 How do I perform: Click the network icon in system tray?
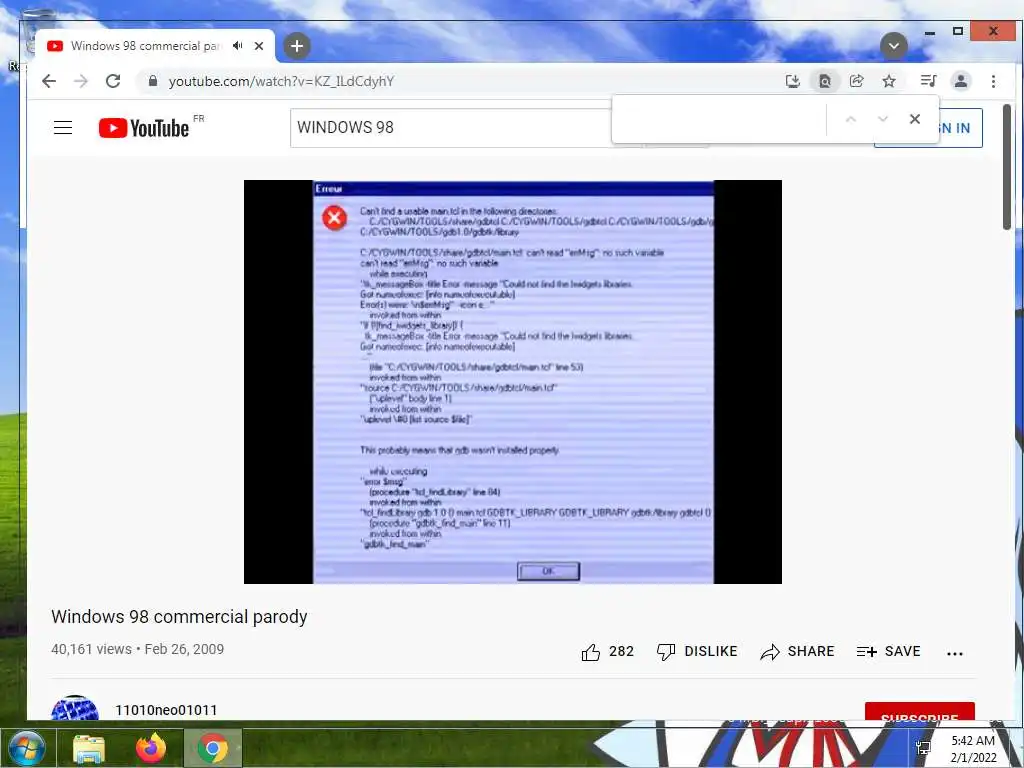[x=923, y=748]
